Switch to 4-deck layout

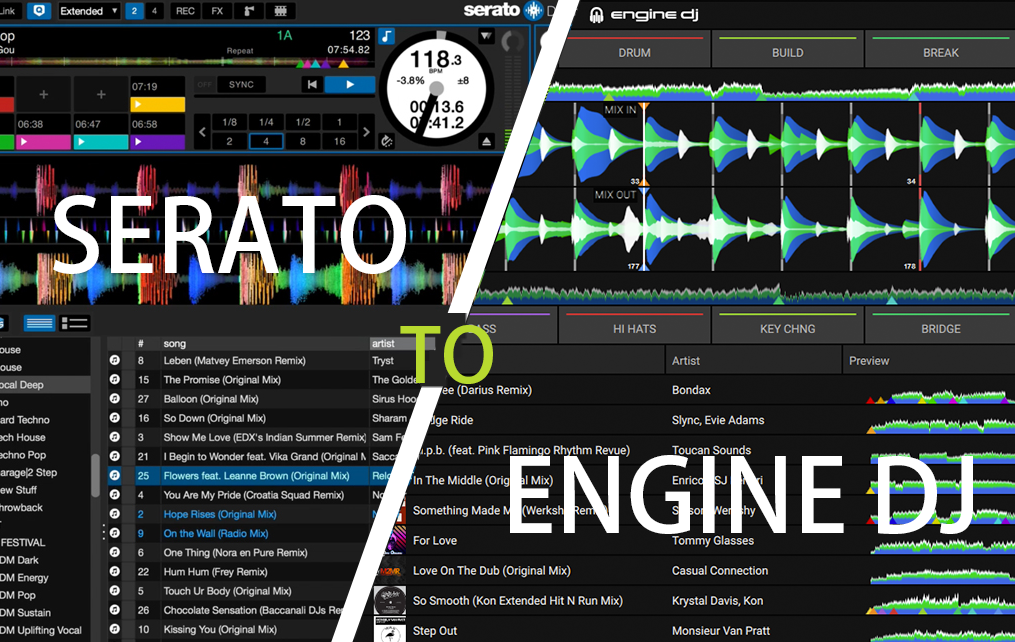click(154, 10)
